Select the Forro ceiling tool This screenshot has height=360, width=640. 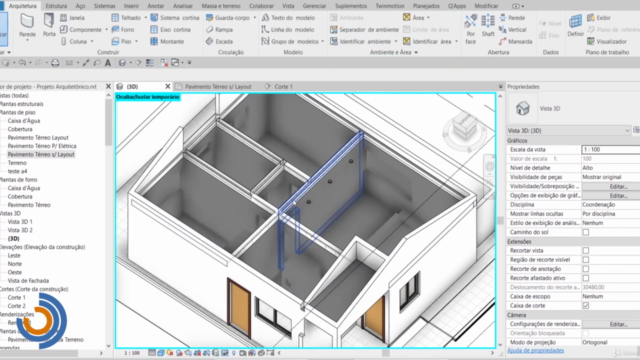pos(123,30)
